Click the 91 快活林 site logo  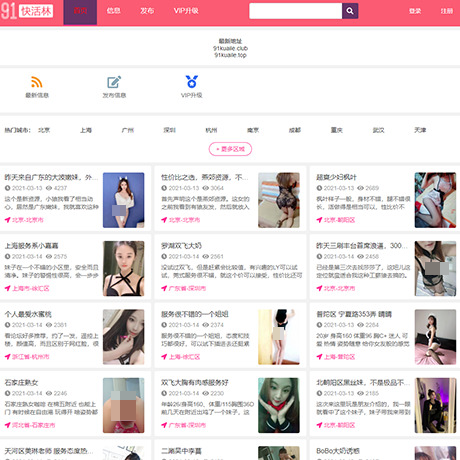[x=27, y=11]
